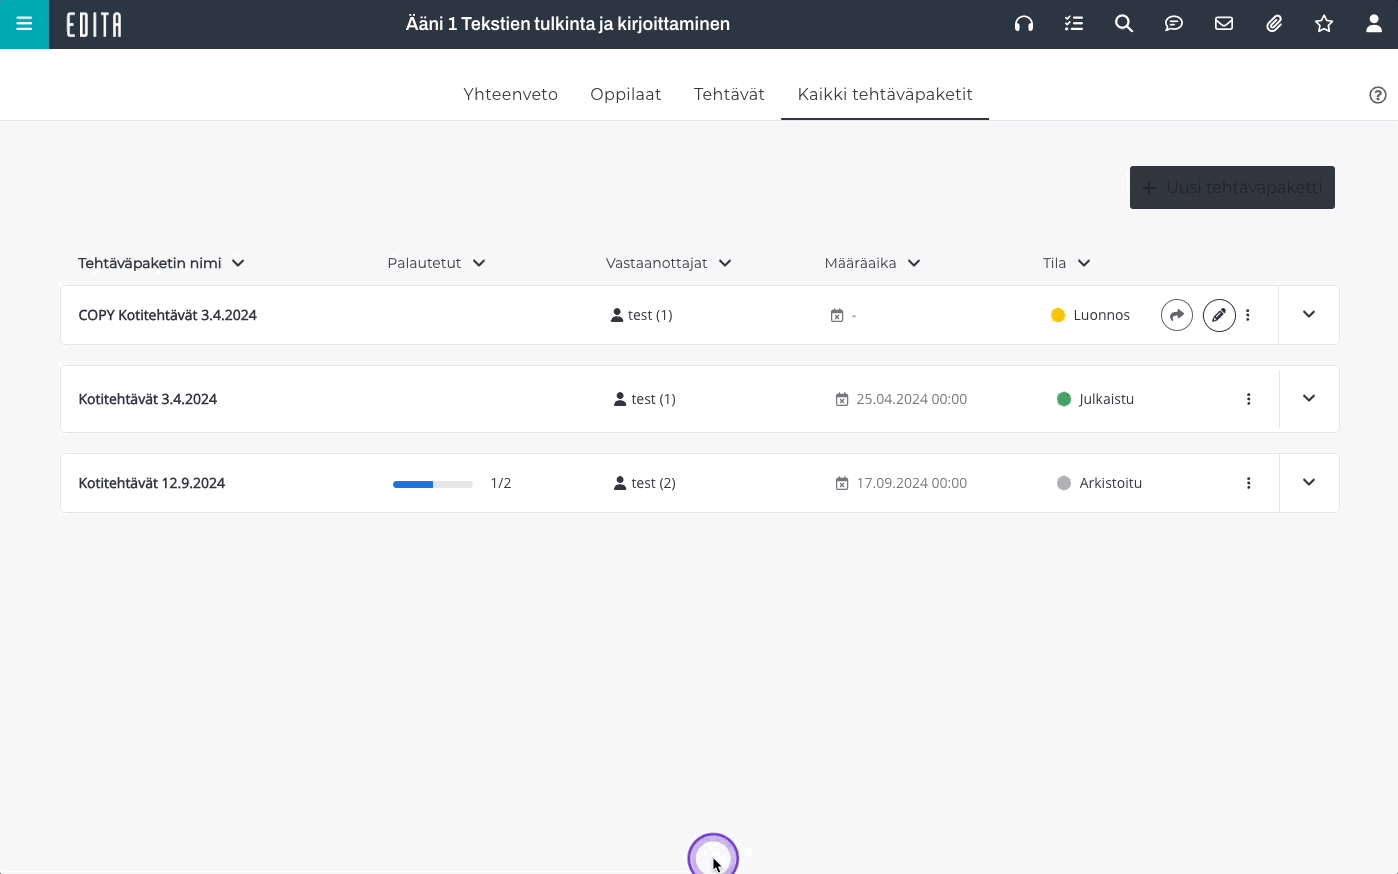
Task: Sort by Tila column
Action: pos(1066,263)
